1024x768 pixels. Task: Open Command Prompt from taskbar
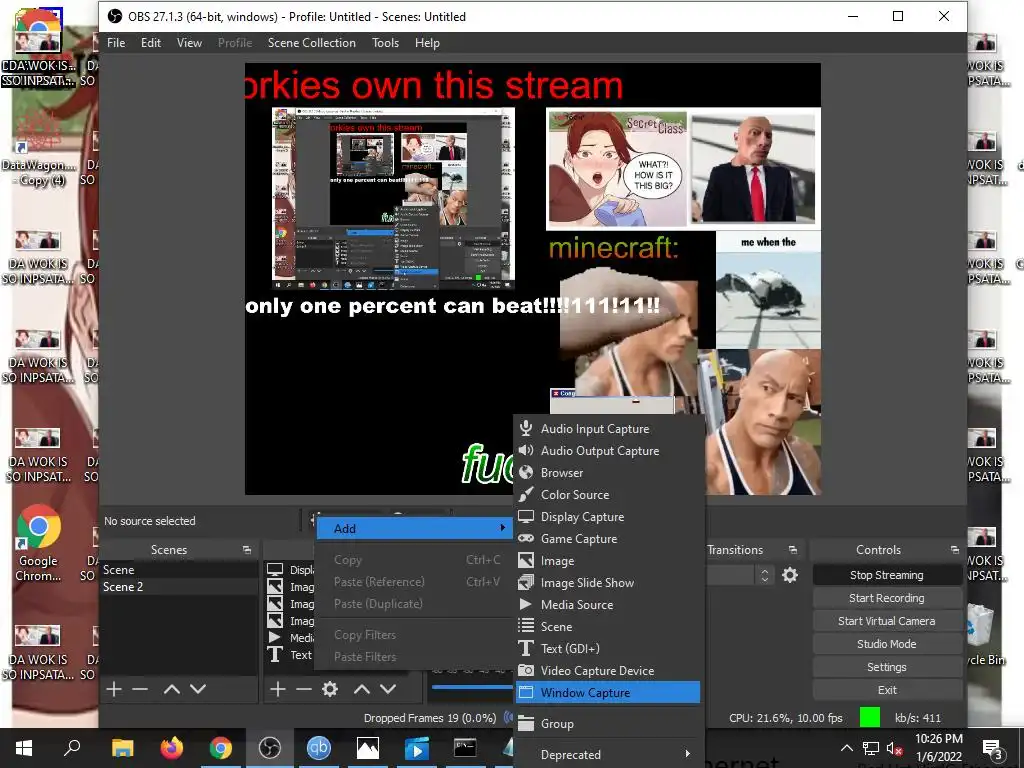tap(465, 748)
